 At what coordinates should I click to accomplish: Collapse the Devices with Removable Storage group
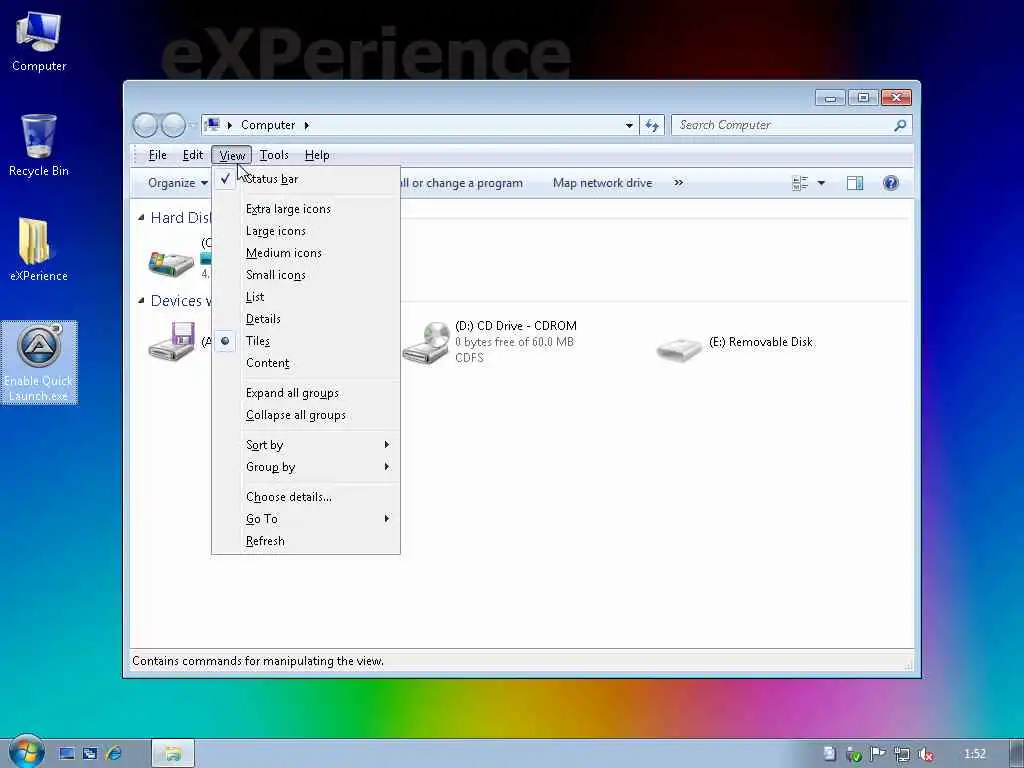pos(141,300)
